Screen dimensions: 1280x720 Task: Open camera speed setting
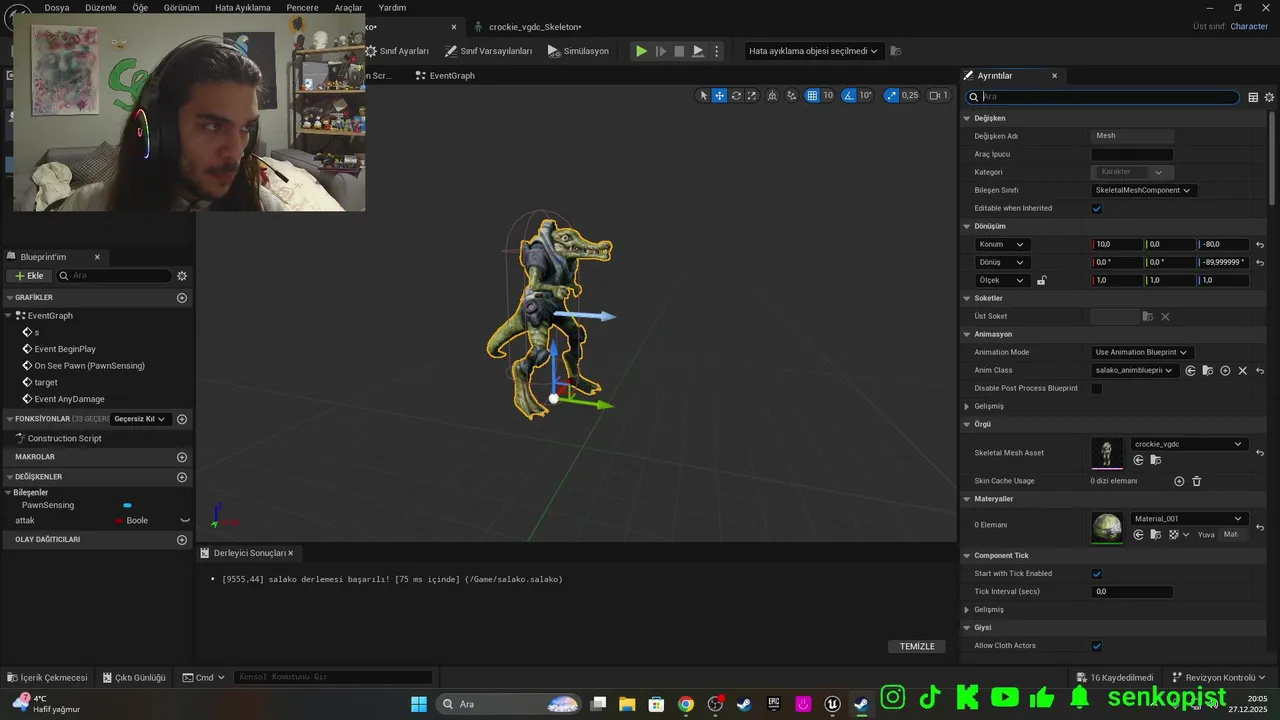click(x=938, y=96)
